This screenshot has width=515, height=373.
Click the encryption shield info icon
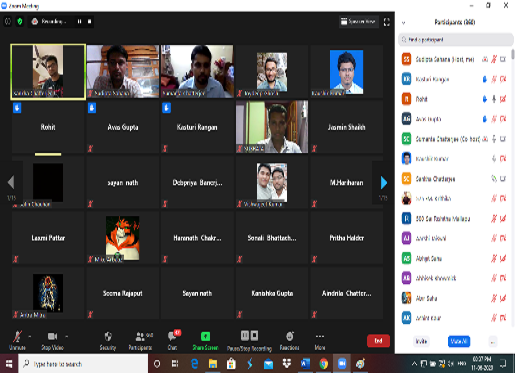[x=20, y=22]
